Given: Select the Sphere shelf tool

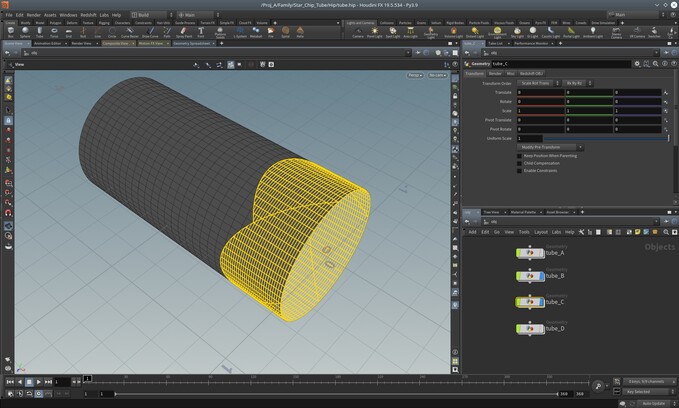Looking at the screenshot, I should click(25, 32).
